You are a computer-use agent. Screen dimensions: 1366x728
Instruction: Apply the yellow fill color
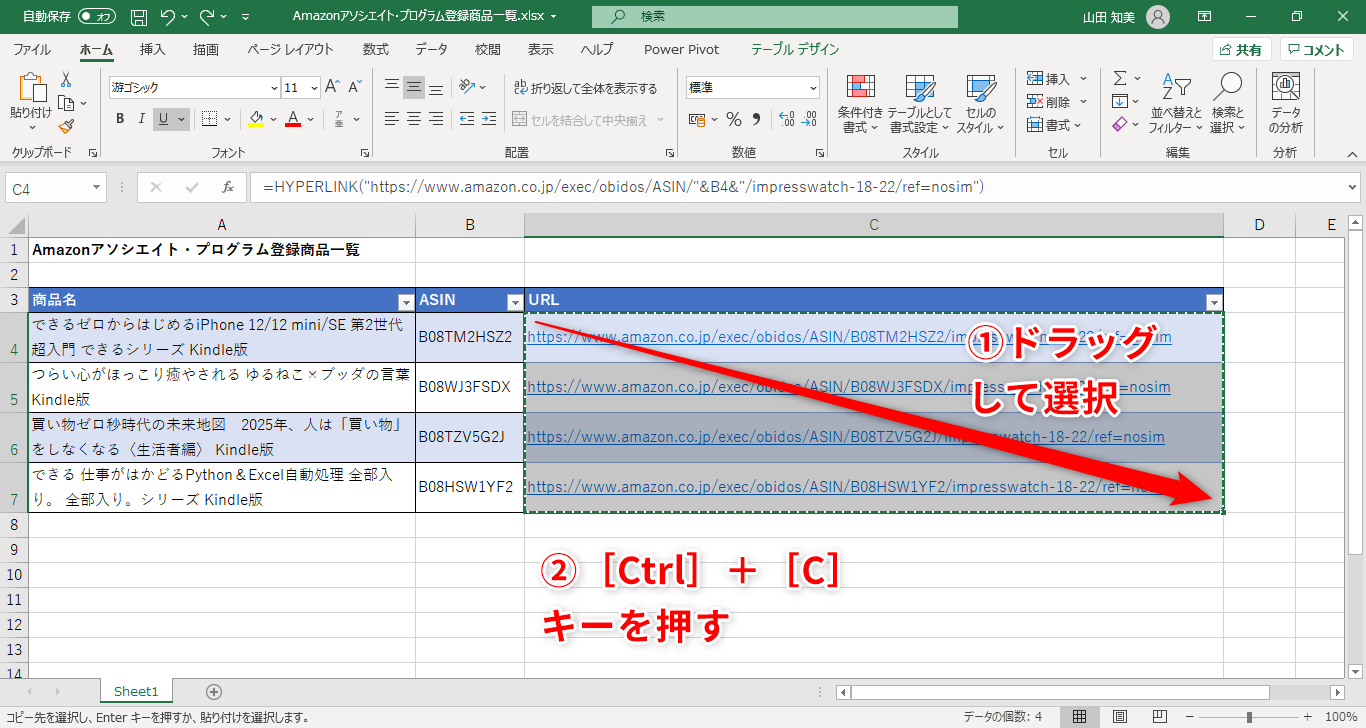click(256, 119)
